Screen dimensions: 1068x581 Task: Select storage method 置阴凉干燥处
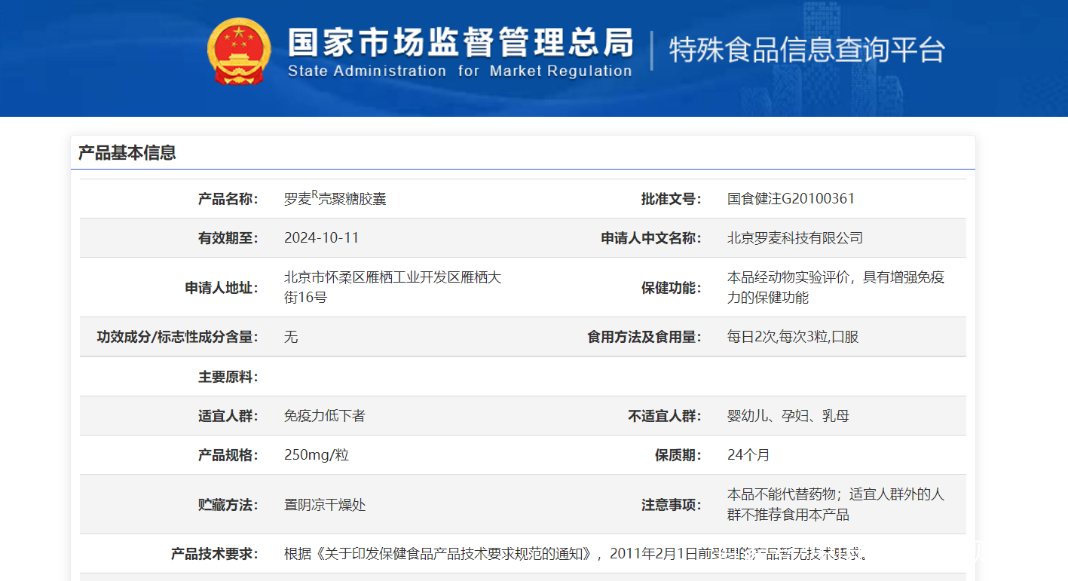click(325, 505)
